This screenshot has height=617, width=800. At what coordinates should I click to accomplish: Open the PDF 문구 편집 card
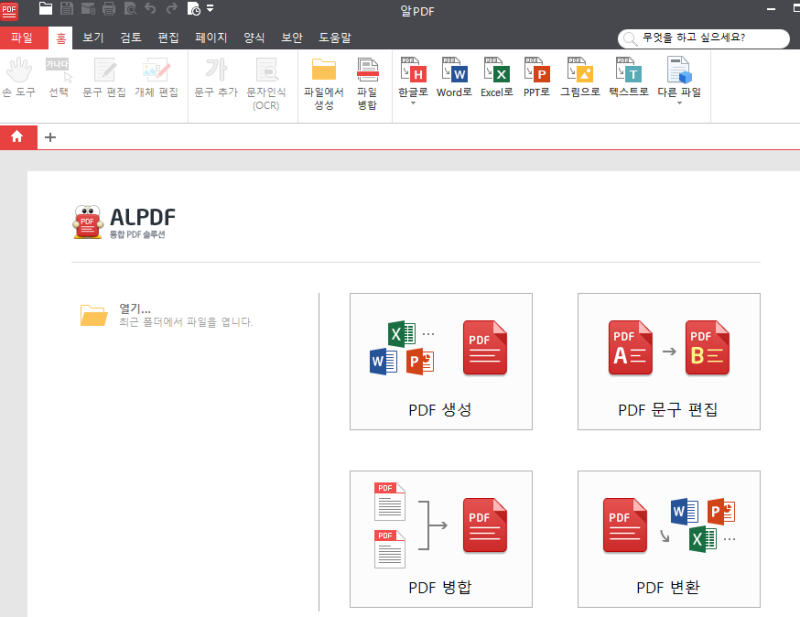(669, 361)
